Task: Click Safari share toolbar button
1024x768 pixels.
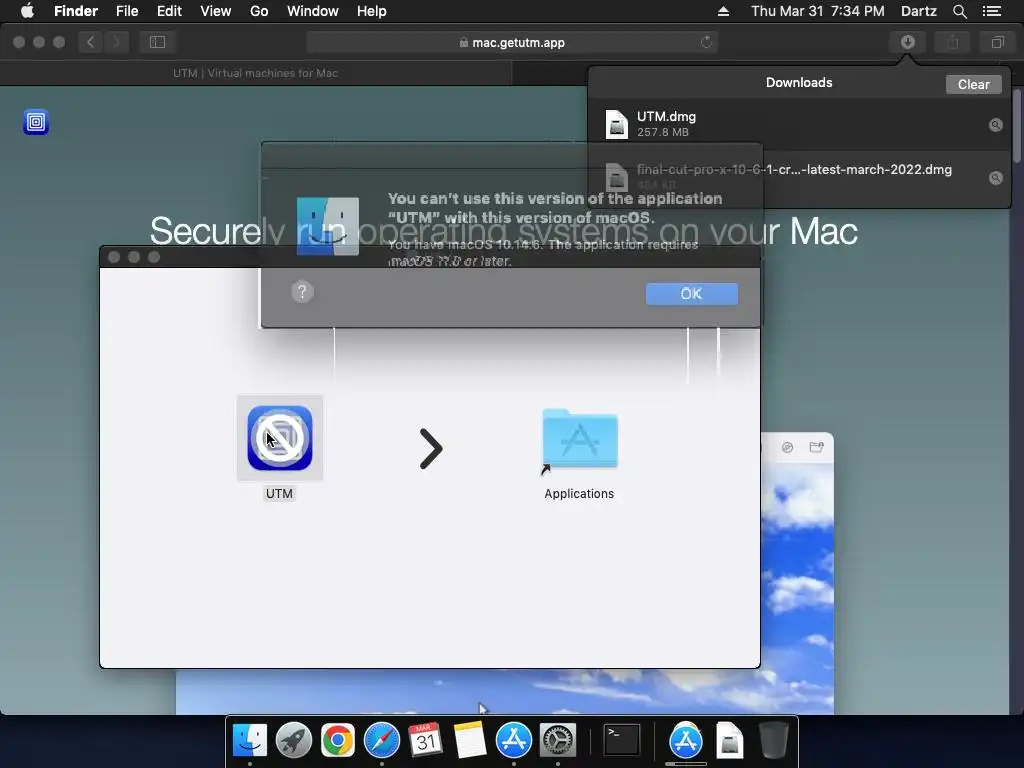Action: pyautogui.click(x=953, y=42)
